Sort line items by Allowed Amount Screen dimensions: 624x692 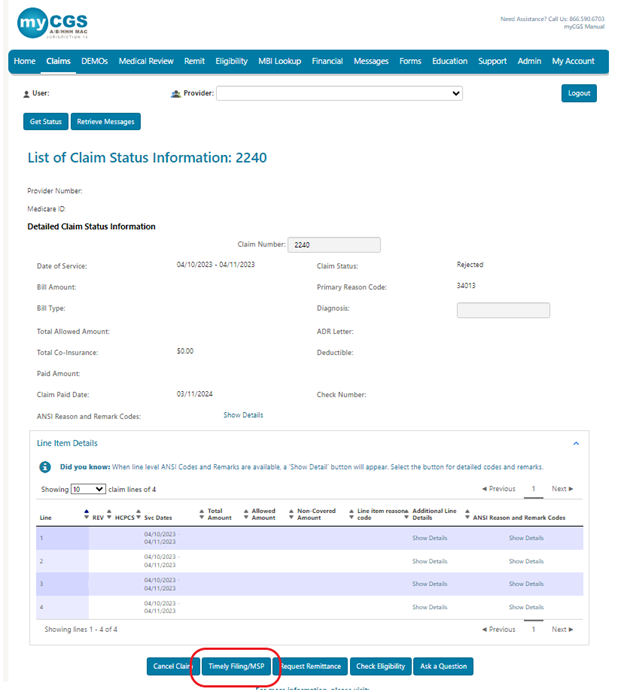245,513
